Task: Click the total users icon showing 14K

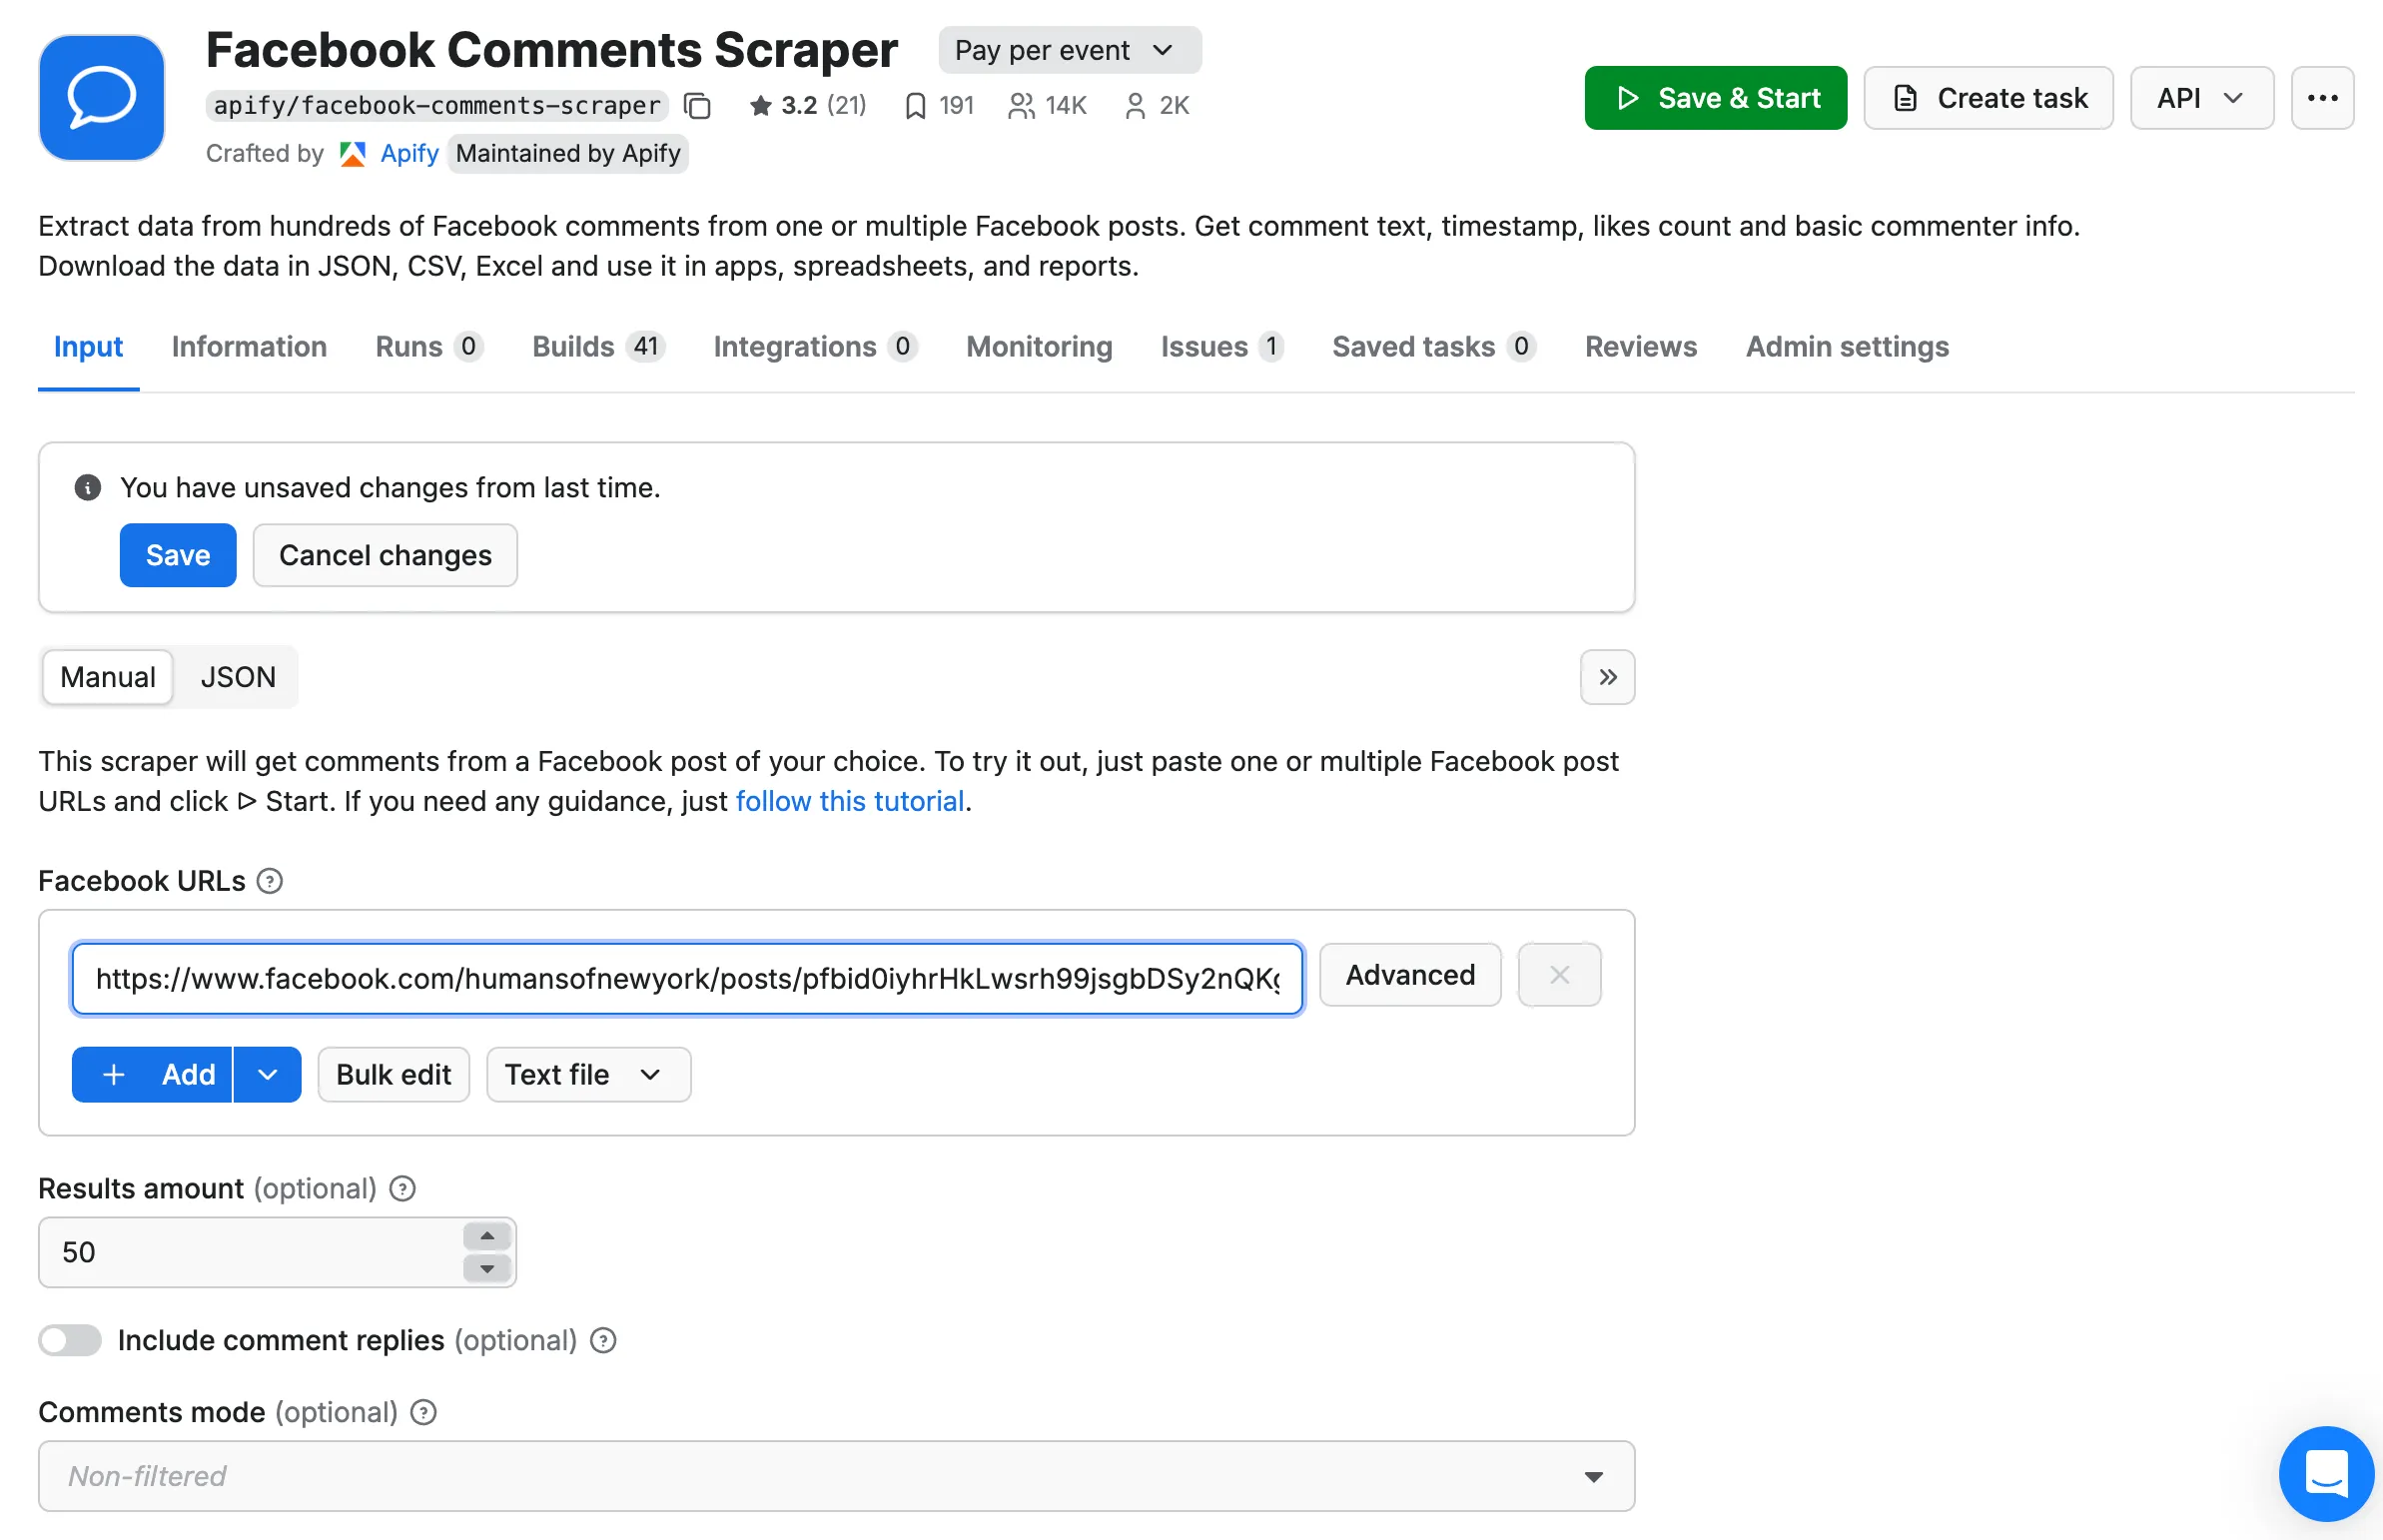Action: [1020, 105]
